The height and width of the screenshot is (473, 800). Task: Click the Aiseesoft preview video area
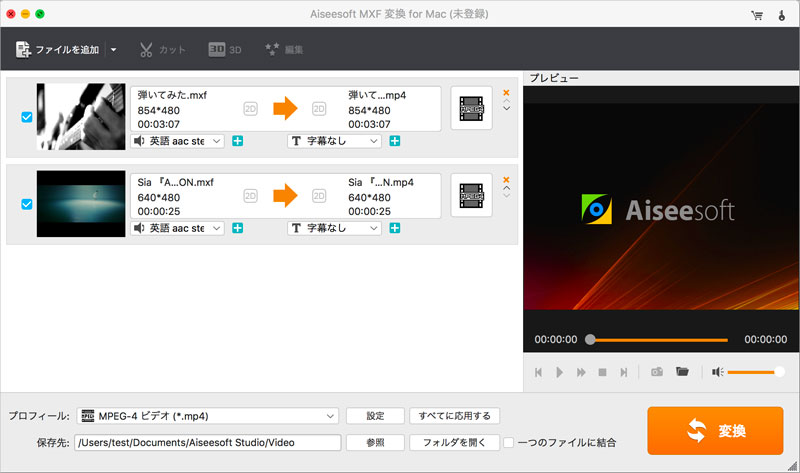(661, 207)
